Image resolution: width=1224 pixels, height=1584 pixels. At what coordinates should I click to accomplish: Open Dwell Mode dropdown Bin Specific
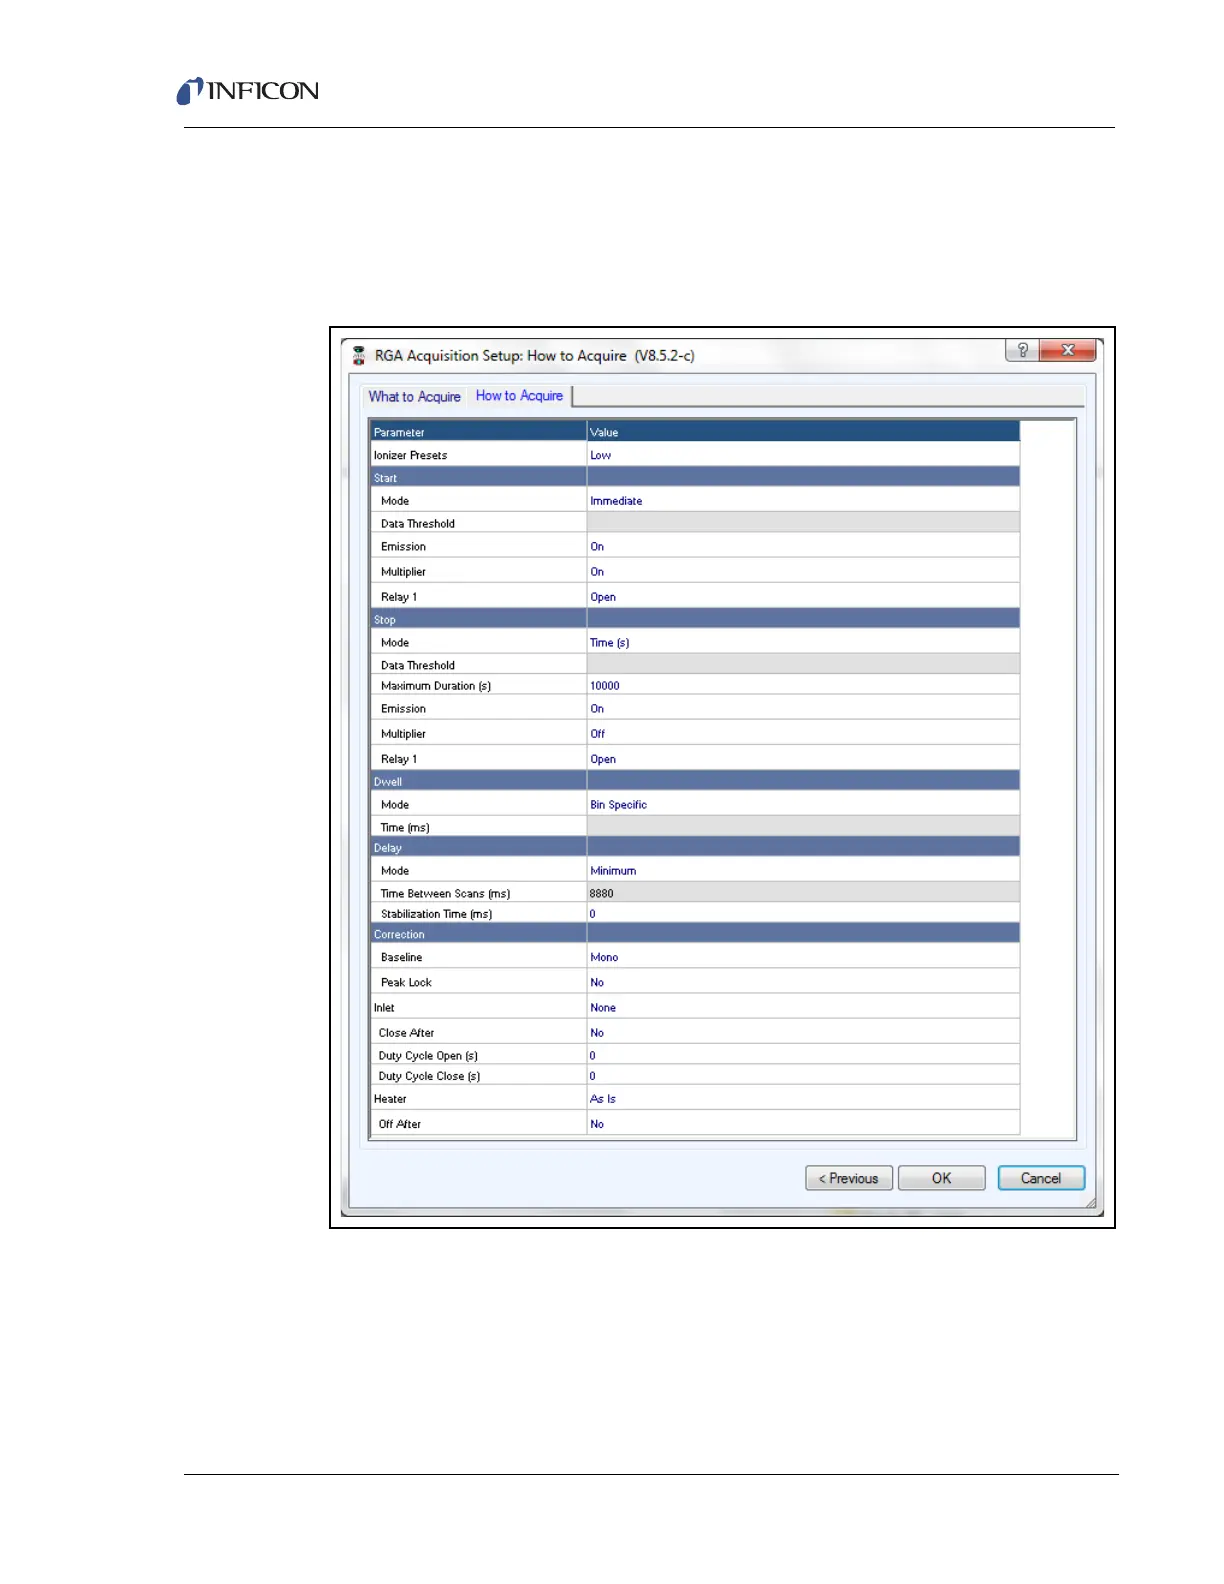pyautogui.click(x=803, y=804)
